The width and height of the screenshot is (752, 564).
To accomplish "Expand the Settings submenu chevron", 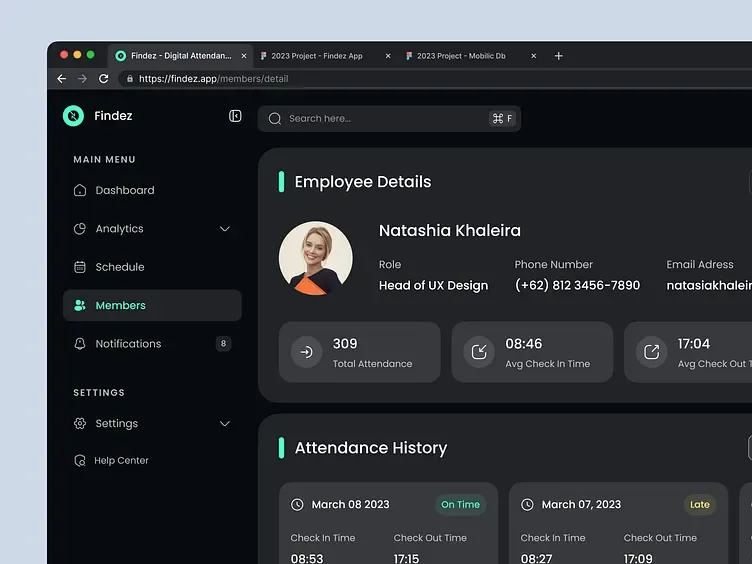I will pyautogui.click(x=224, y=423).
